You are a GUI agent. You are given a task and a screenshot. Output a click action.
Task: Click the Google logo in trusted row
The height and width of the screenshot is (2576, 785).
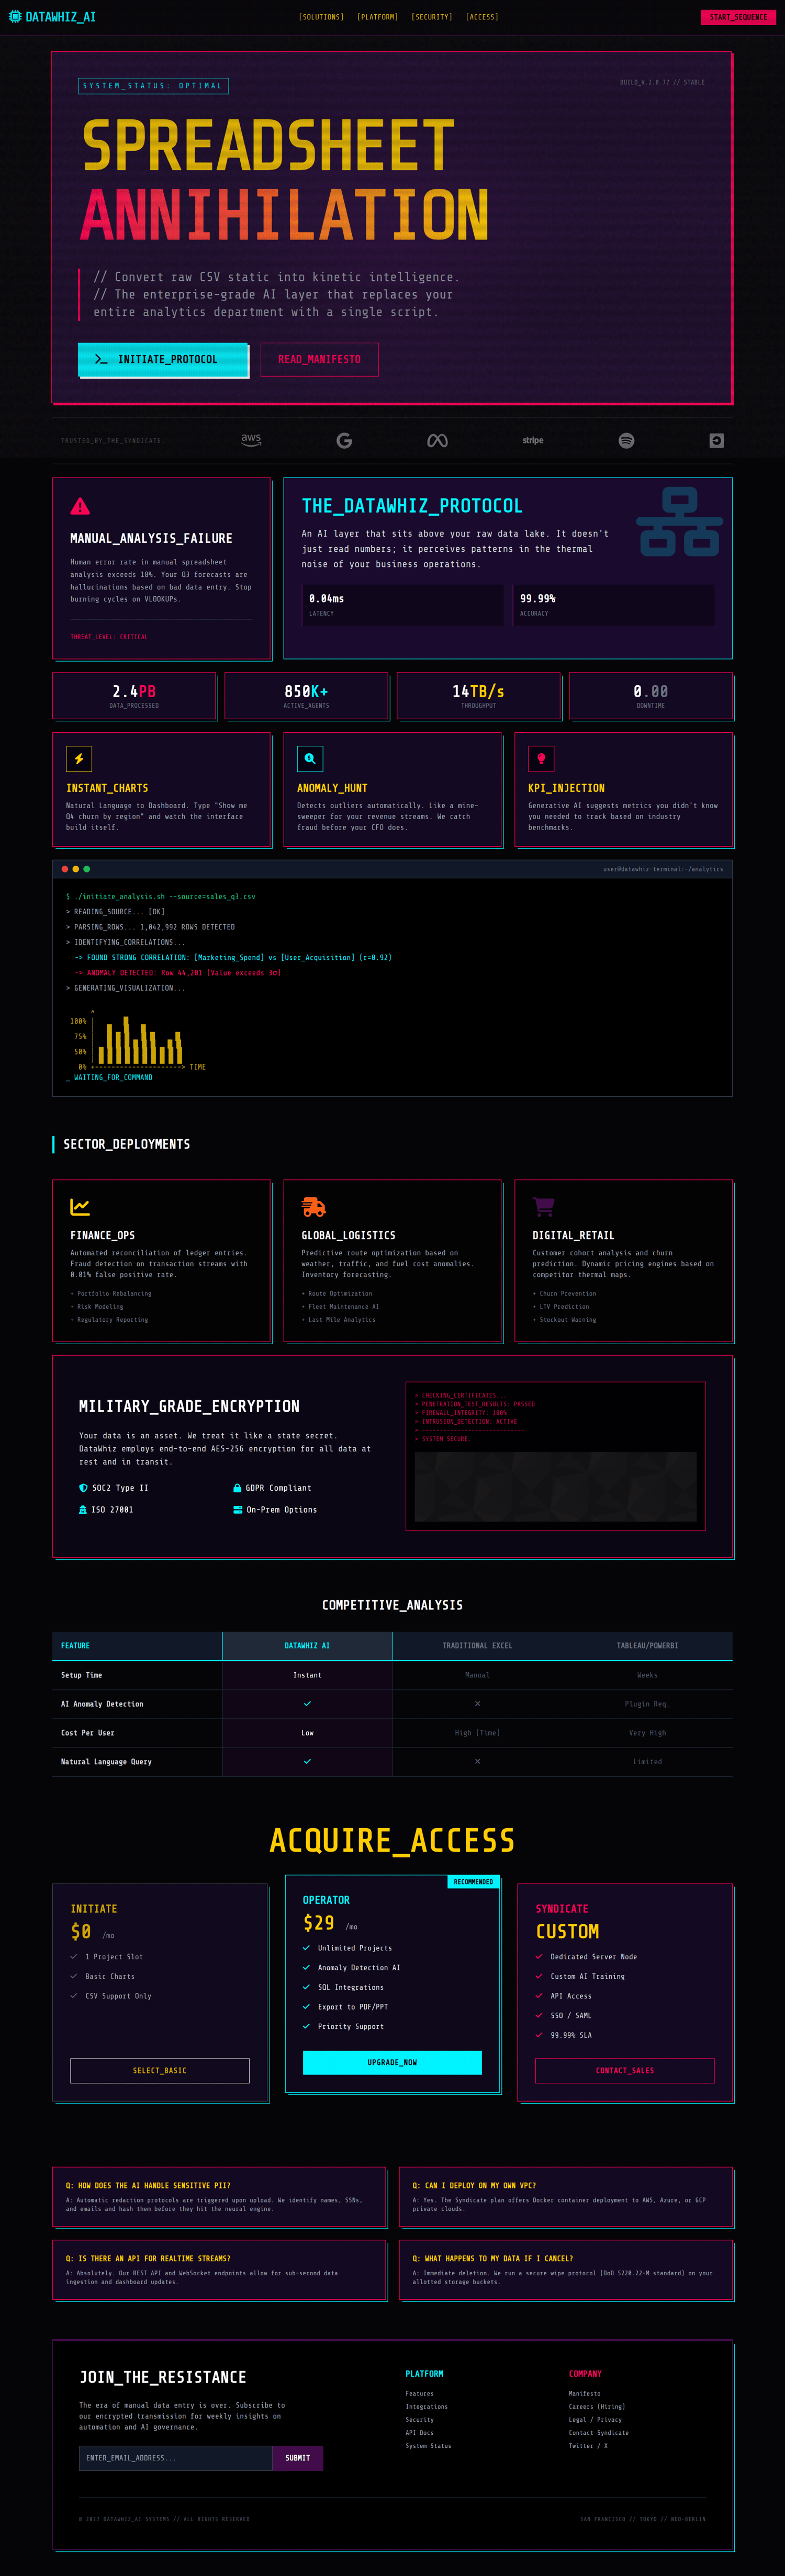click(x=344, y=440)
